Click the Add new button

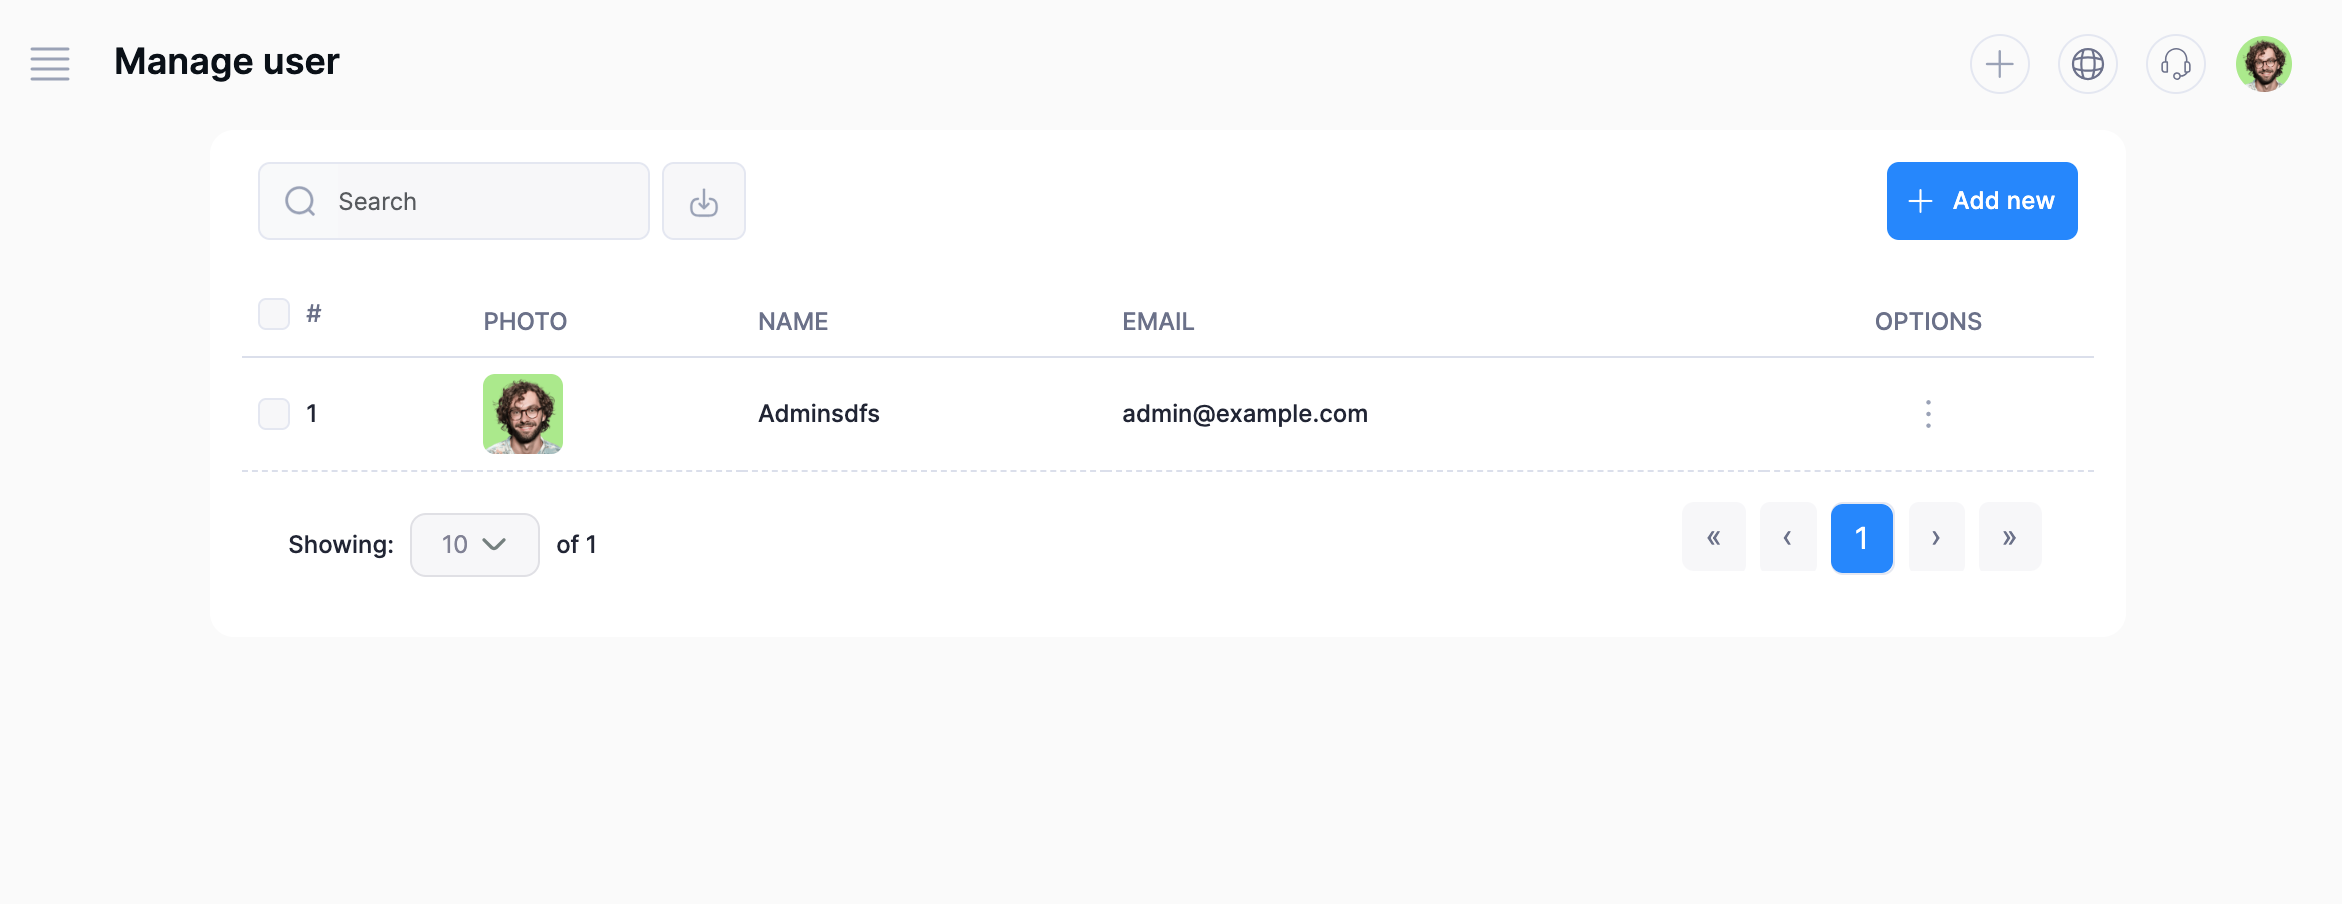tap(1981, 201)
